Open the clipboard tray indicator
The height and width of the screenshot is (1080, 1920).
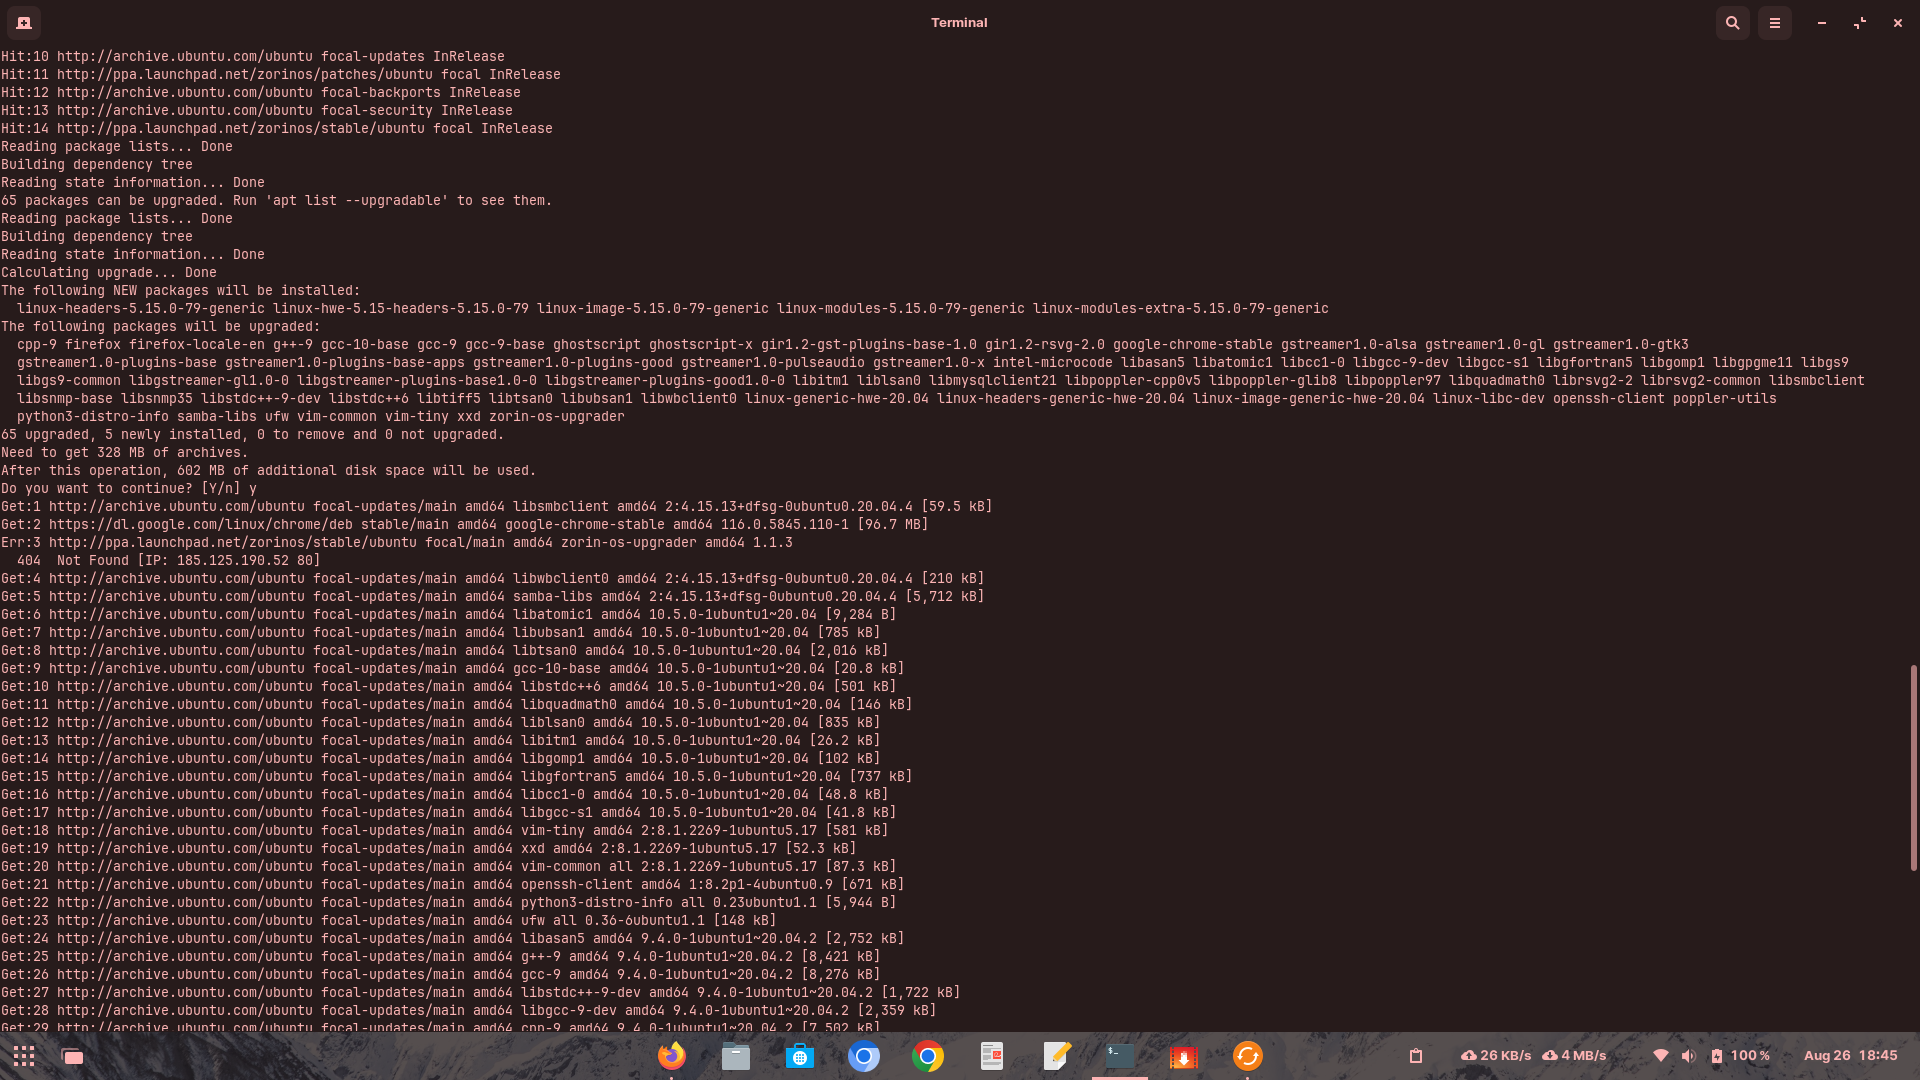coord(1416,1056)
